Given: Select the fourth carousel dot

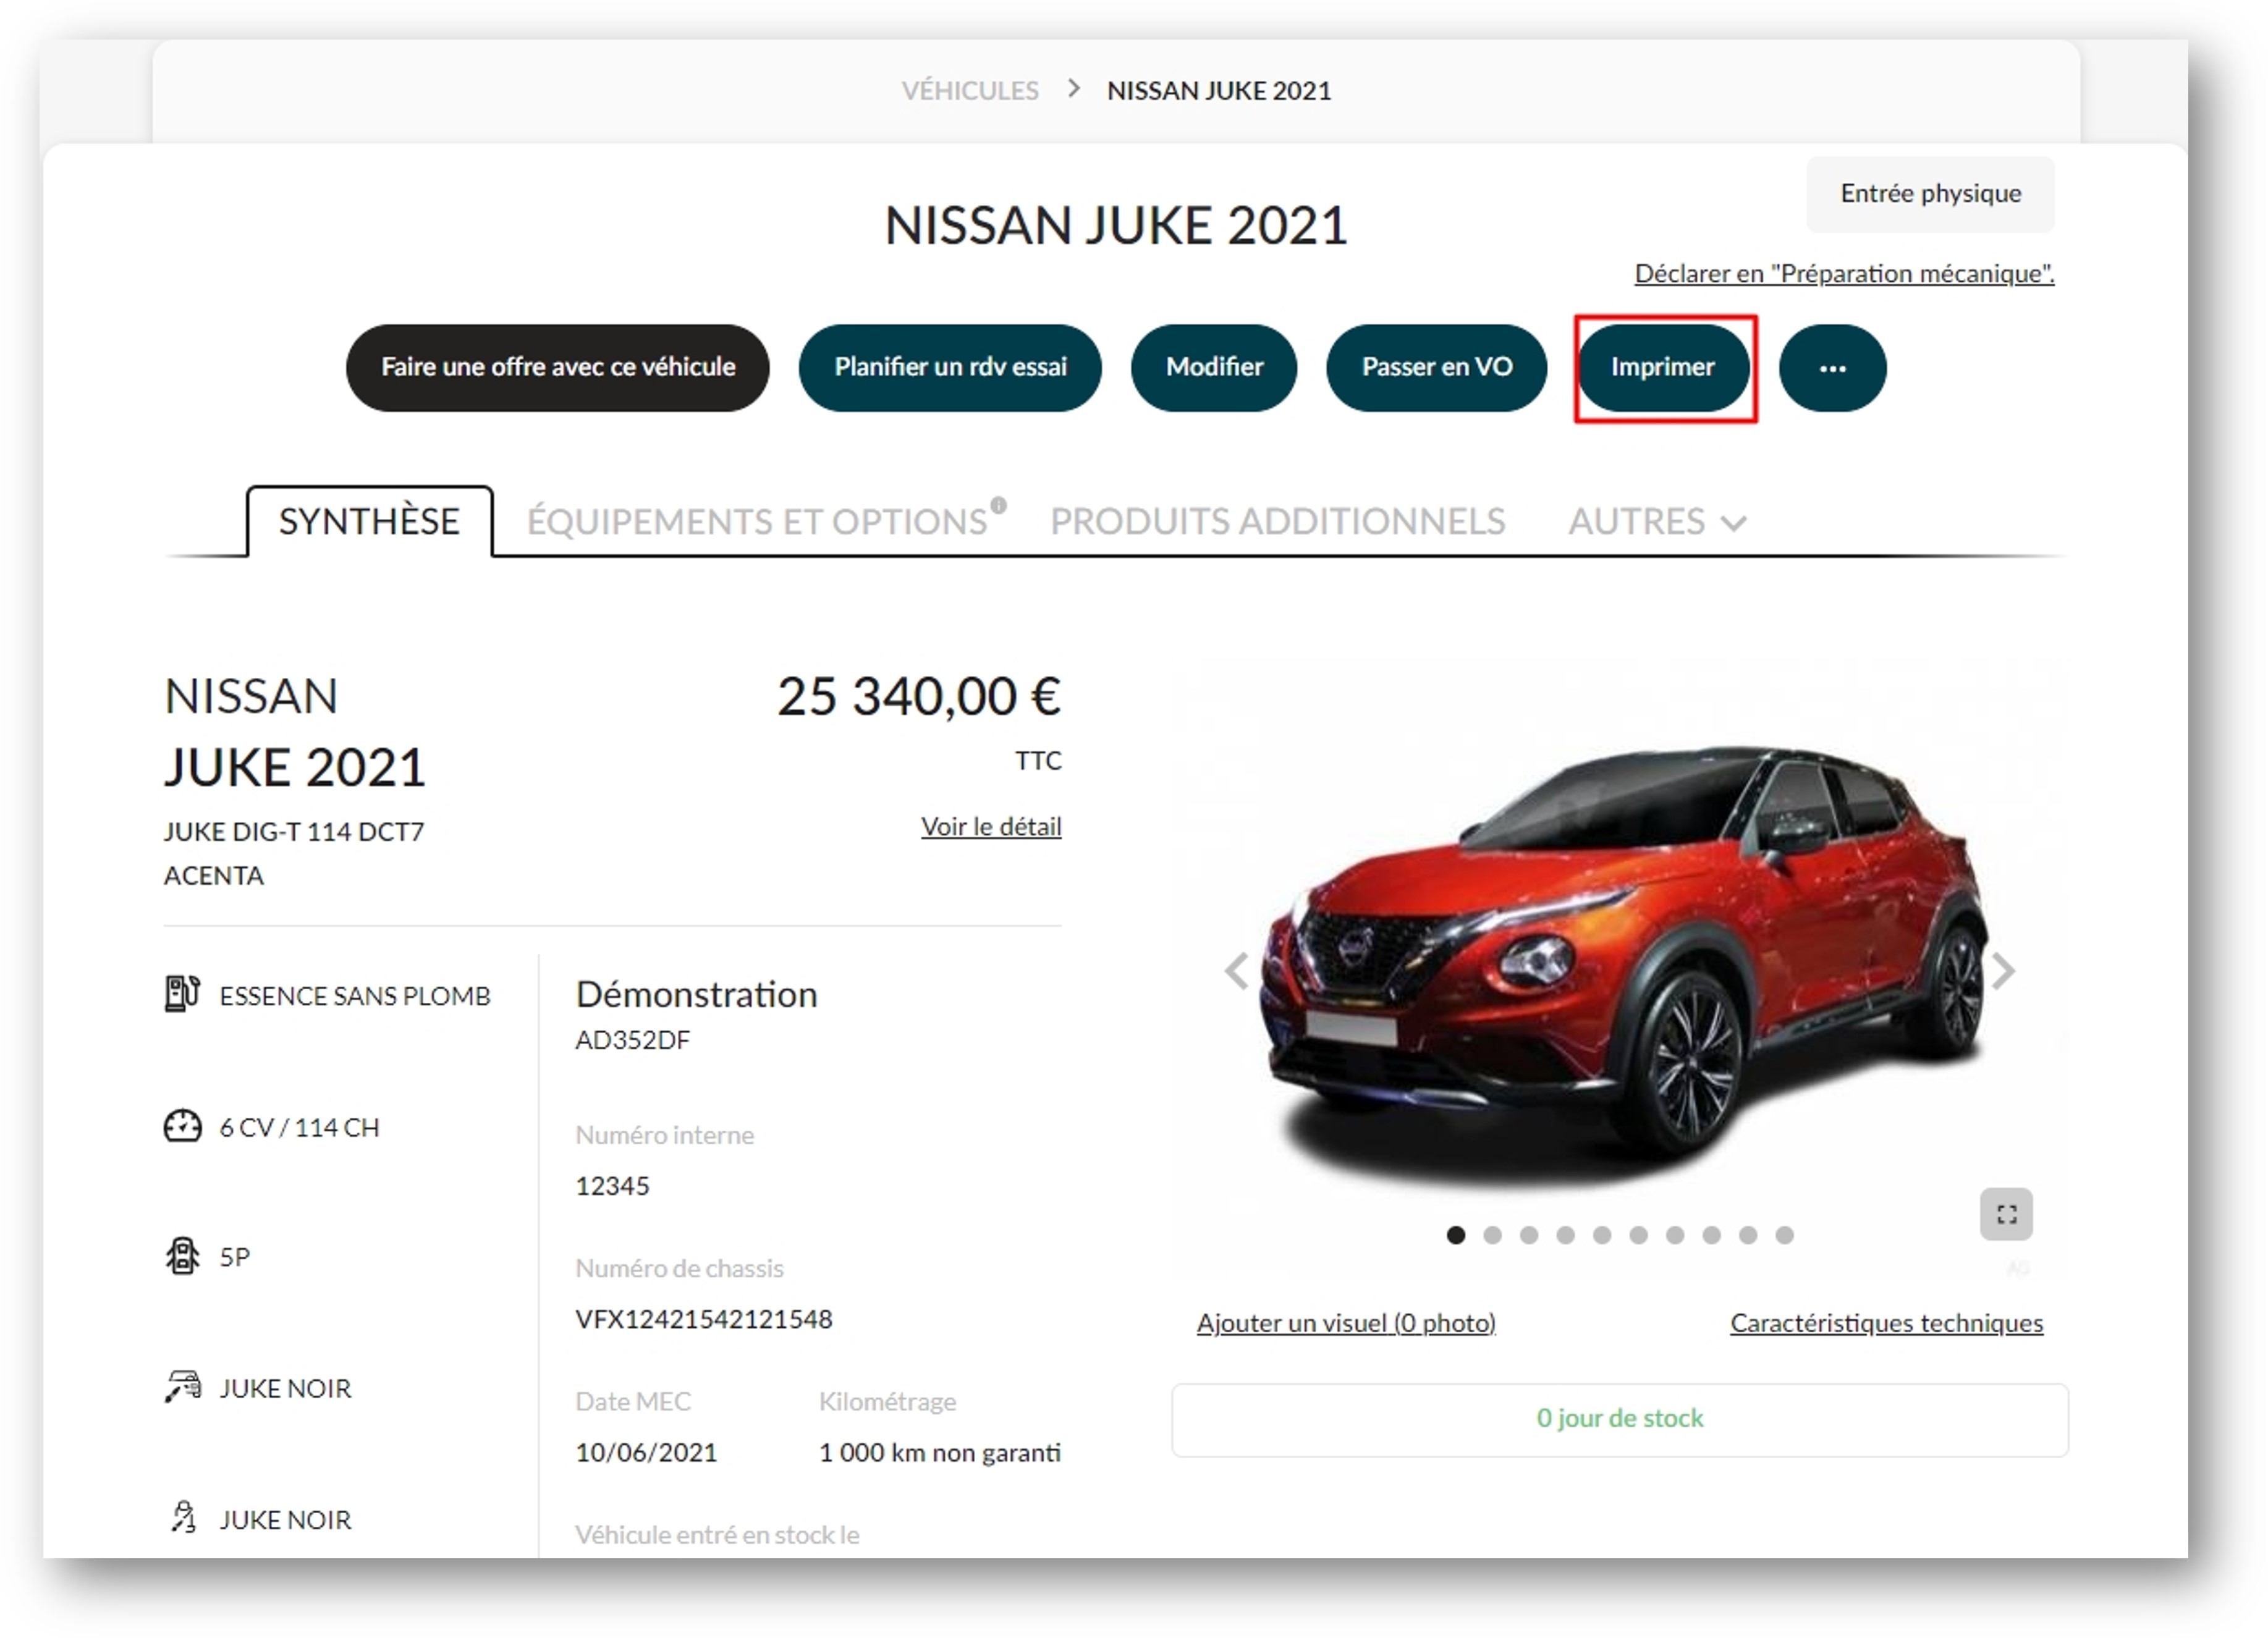Looking at the screenshot, I should coord(1565,1235).
